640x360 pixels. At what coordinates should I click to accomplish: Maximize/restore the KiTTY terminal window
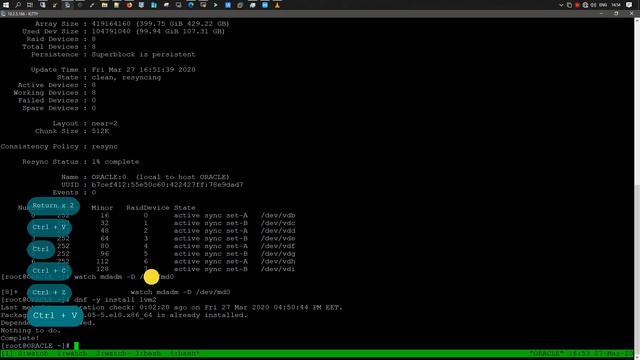(616, 13)
